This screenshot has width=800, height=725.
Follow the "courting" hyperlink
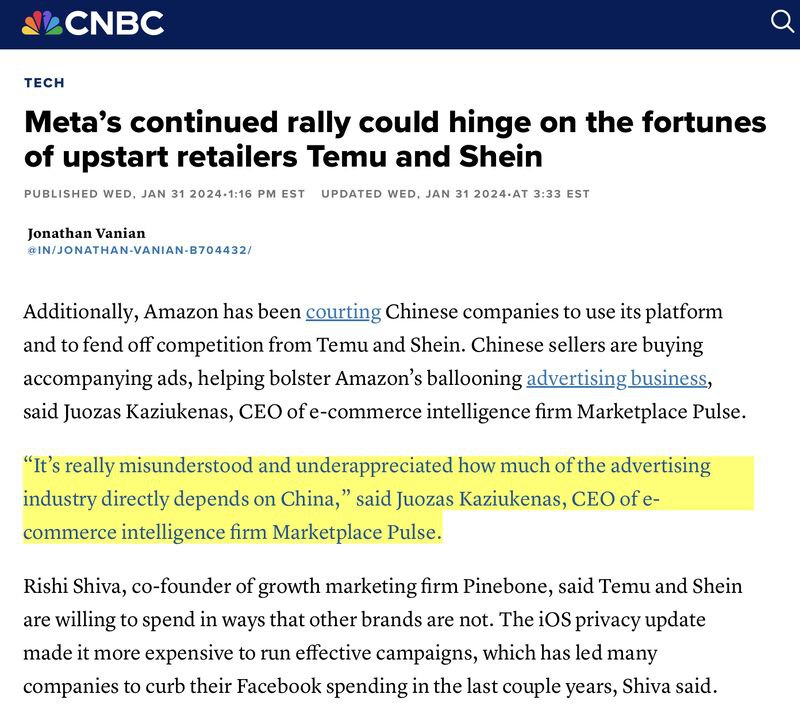pyautogui.click(x=343, y=312)
